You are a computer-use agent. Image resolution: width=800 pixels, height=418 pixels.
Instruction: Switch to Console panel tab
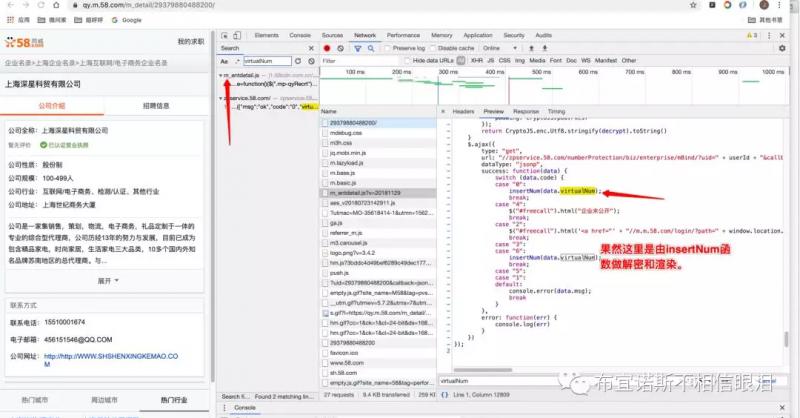point(300,35)
